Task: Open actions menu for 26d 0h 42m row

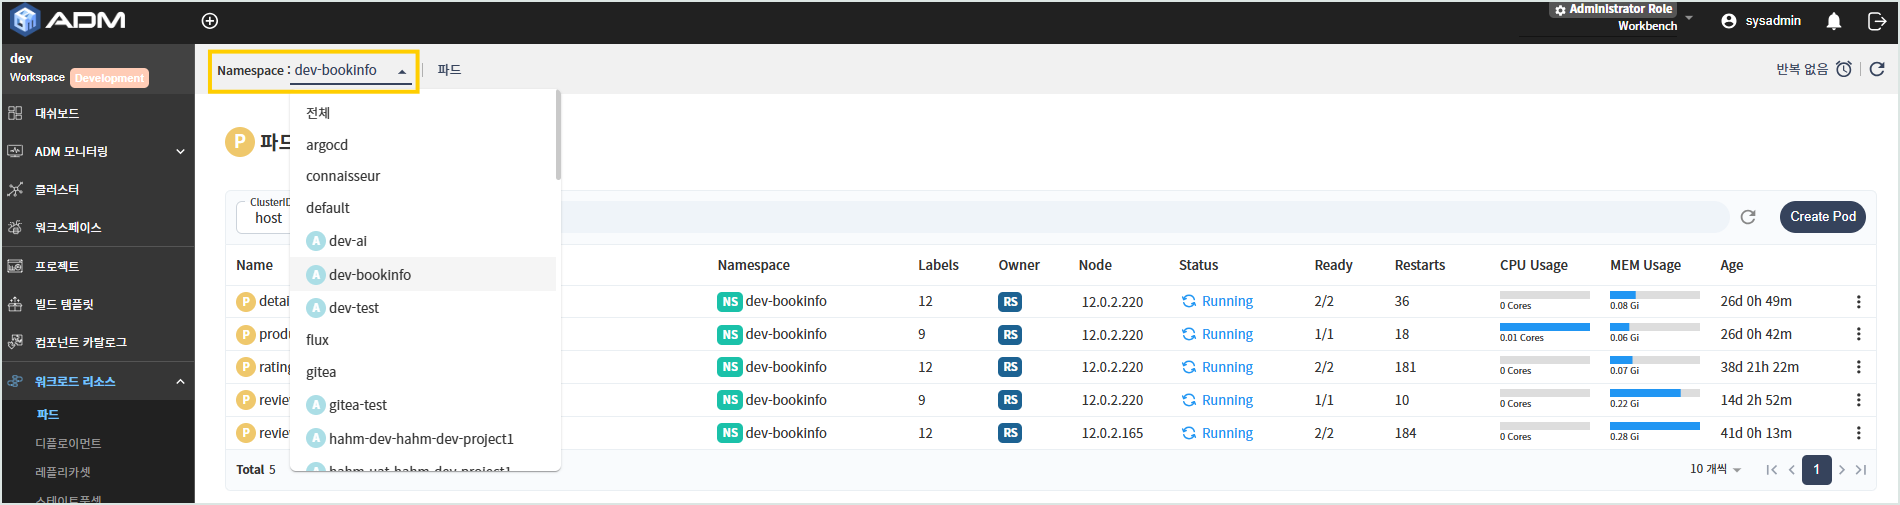Action: (1858, 334)
